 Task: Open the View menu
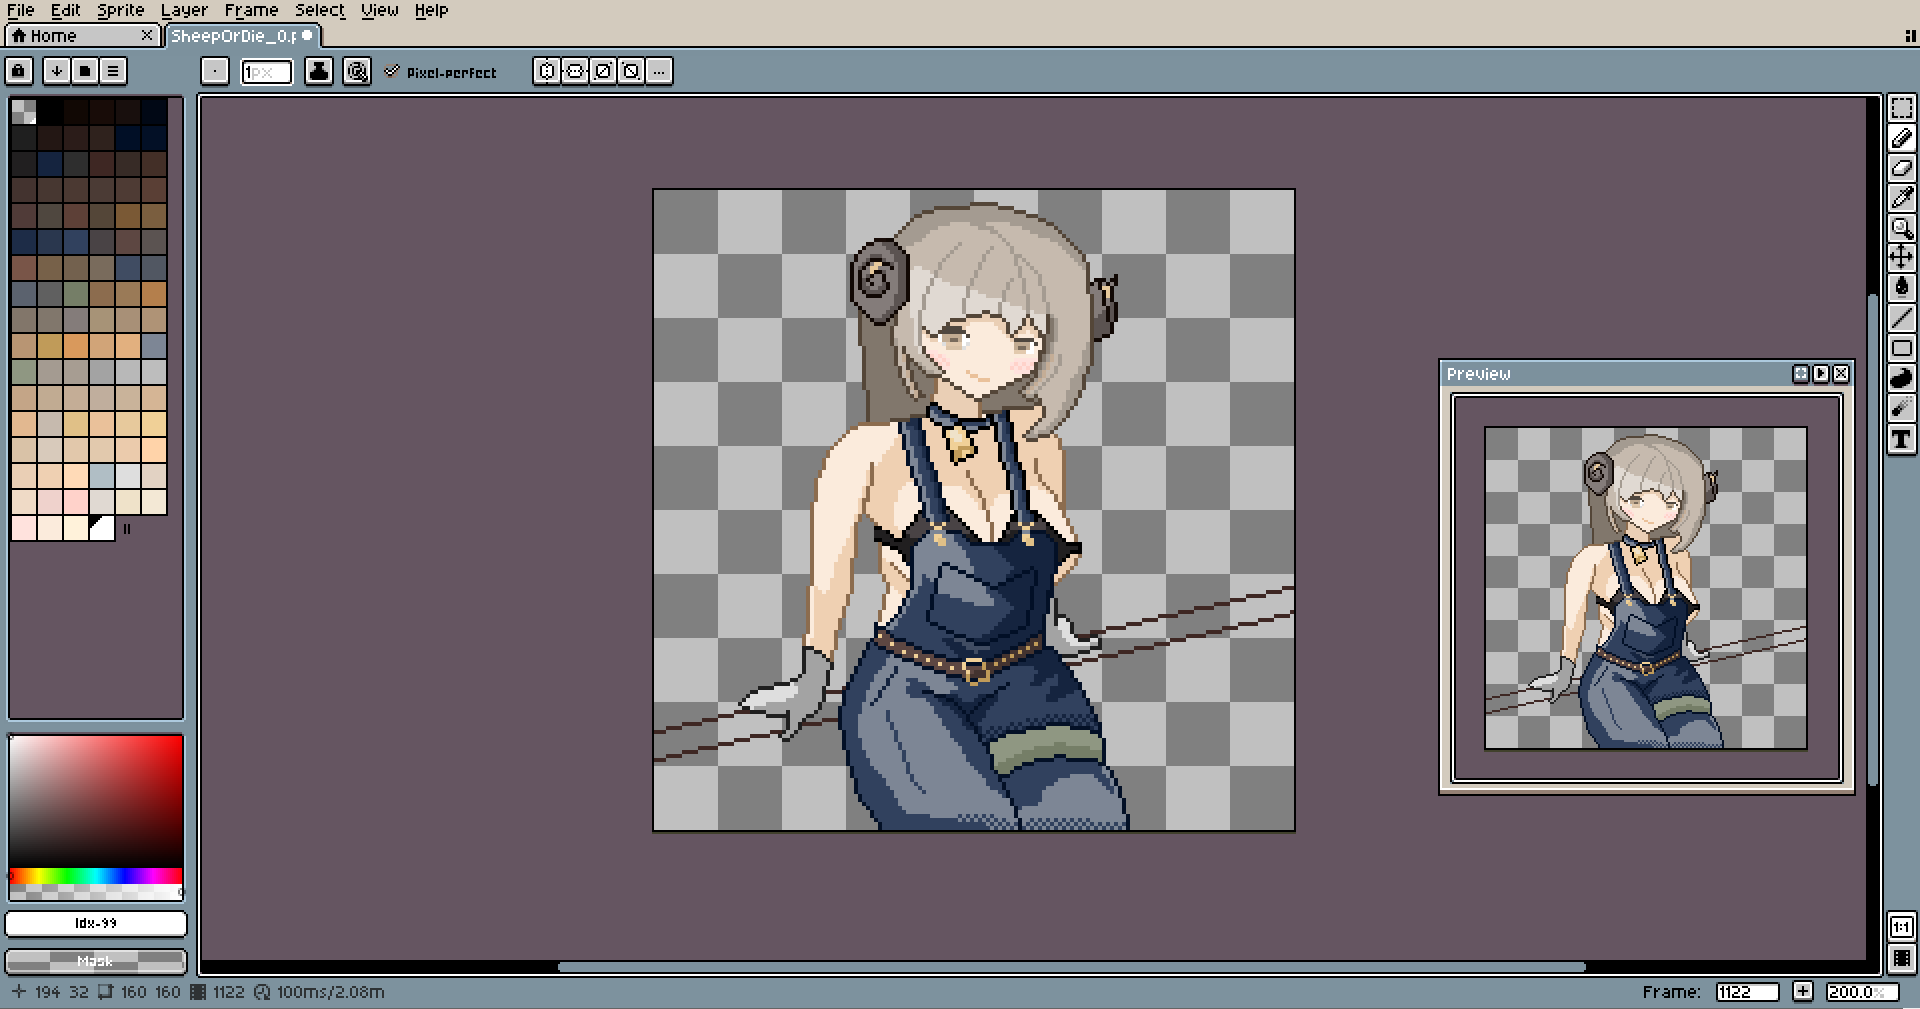(x=379, y=10)
